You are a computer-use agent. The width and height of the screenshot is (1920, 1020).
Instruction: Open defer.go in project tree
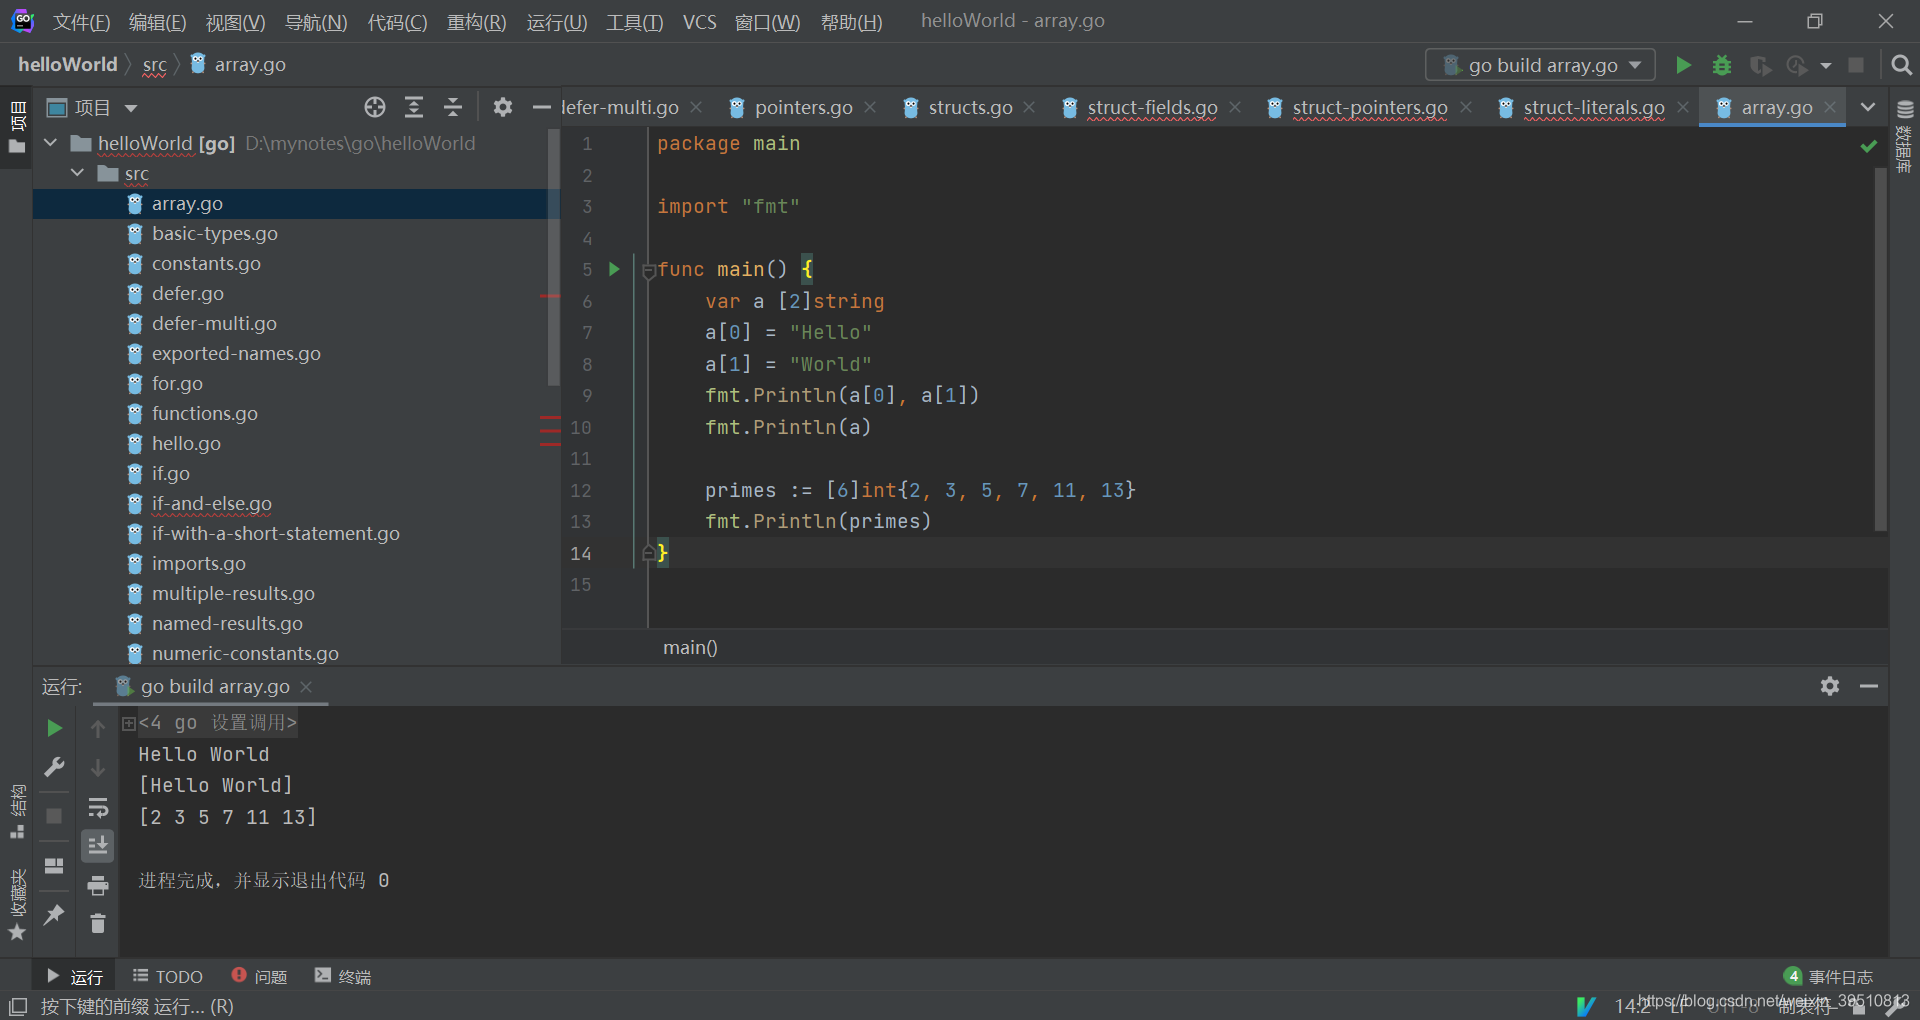point(188,293)
